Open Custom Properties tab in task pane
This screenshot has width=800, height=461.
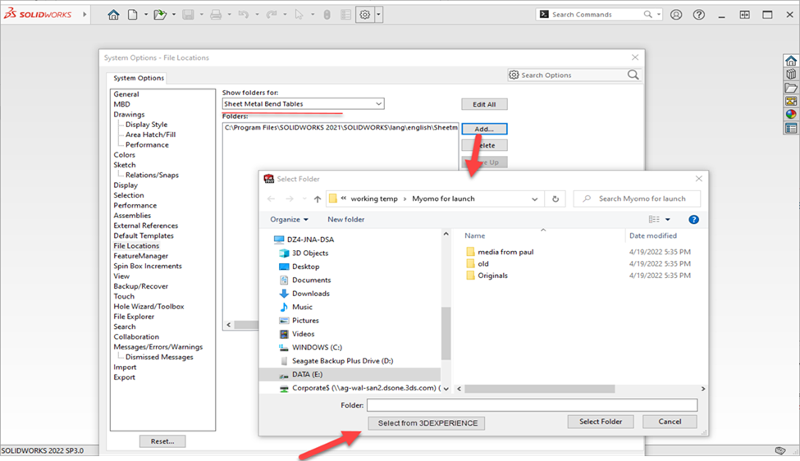point(791,127)
